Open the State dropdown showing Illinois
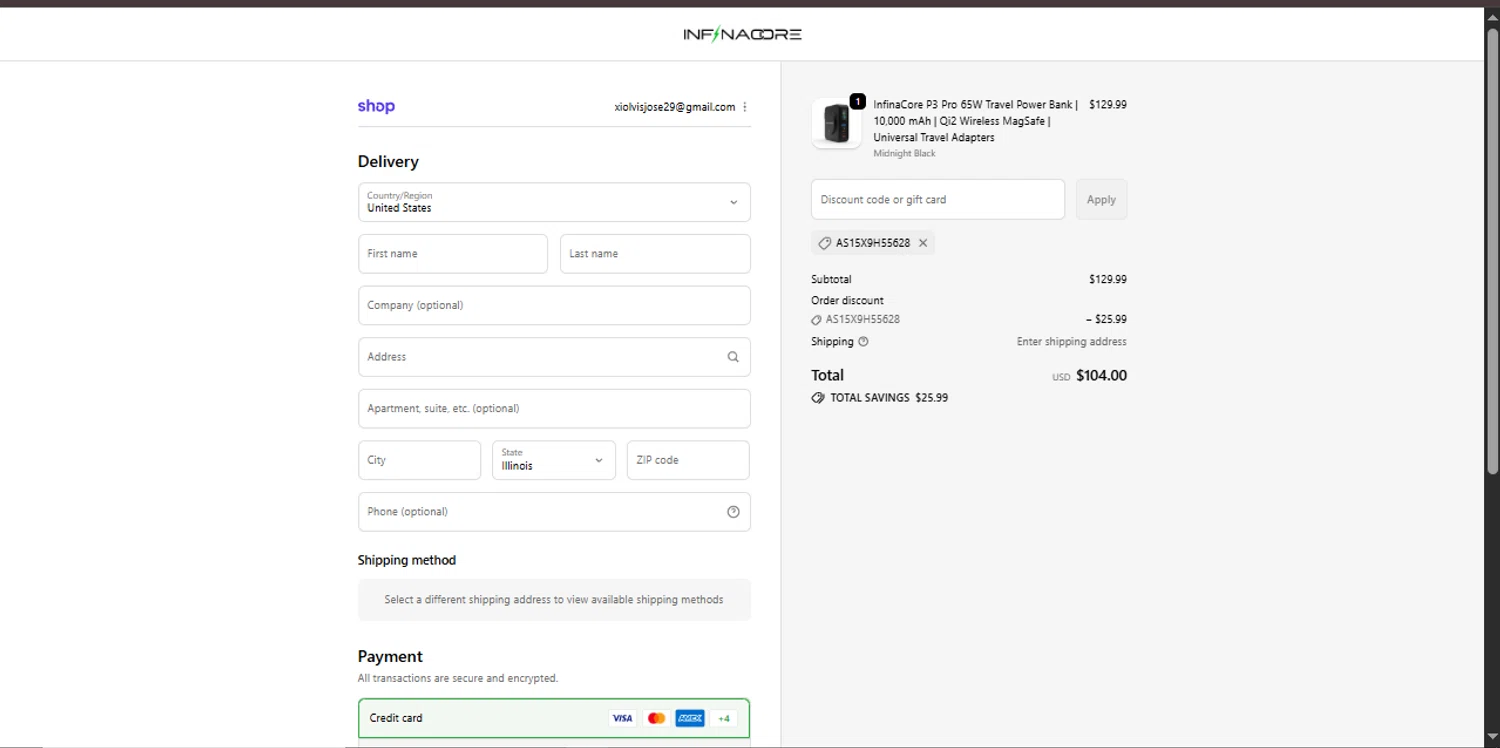 (x=554, y=460)
